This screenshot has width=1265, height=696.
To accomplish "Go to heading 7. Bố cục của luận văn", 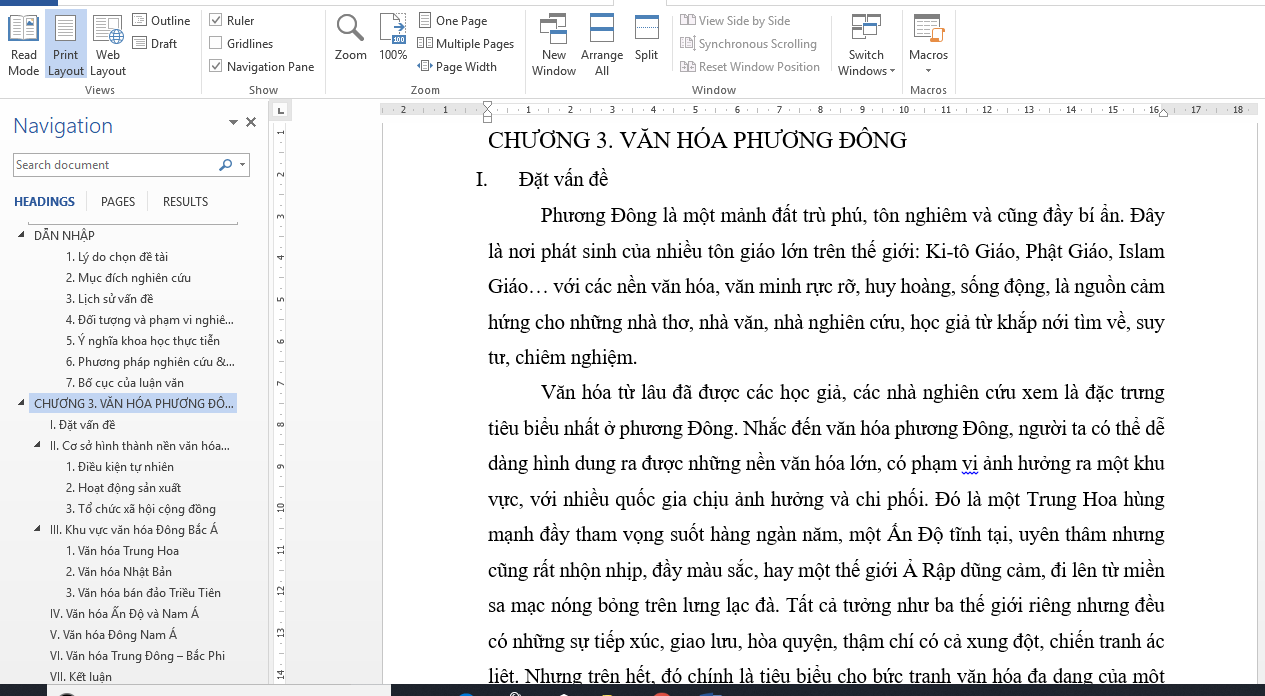I will coord(125,383).
